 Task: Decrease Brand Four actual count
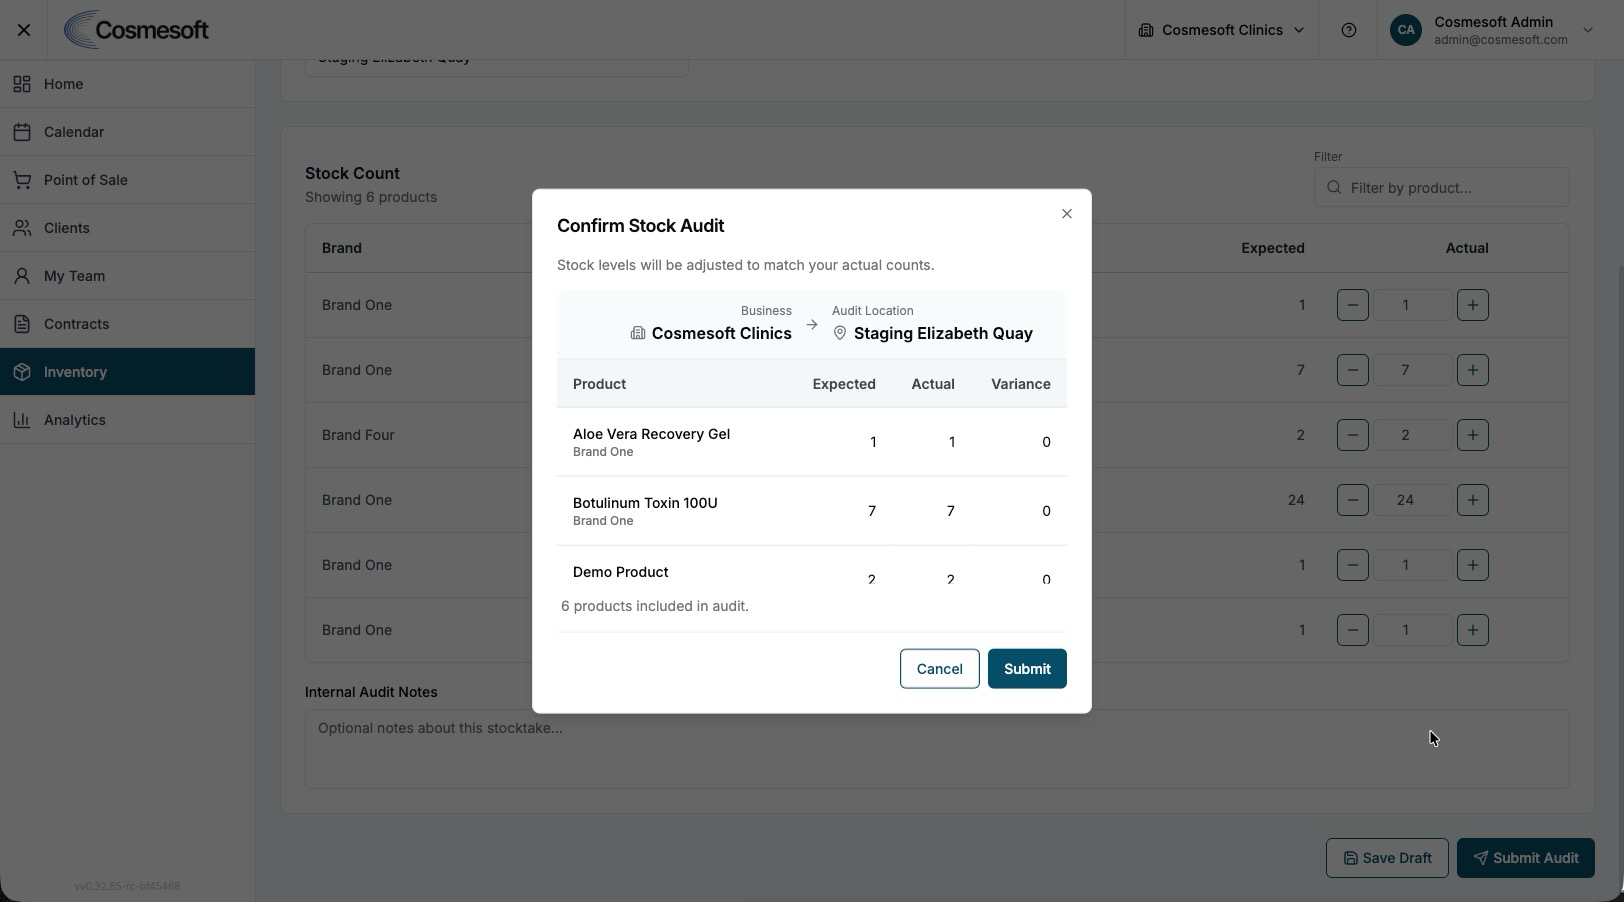[1352, 435]
